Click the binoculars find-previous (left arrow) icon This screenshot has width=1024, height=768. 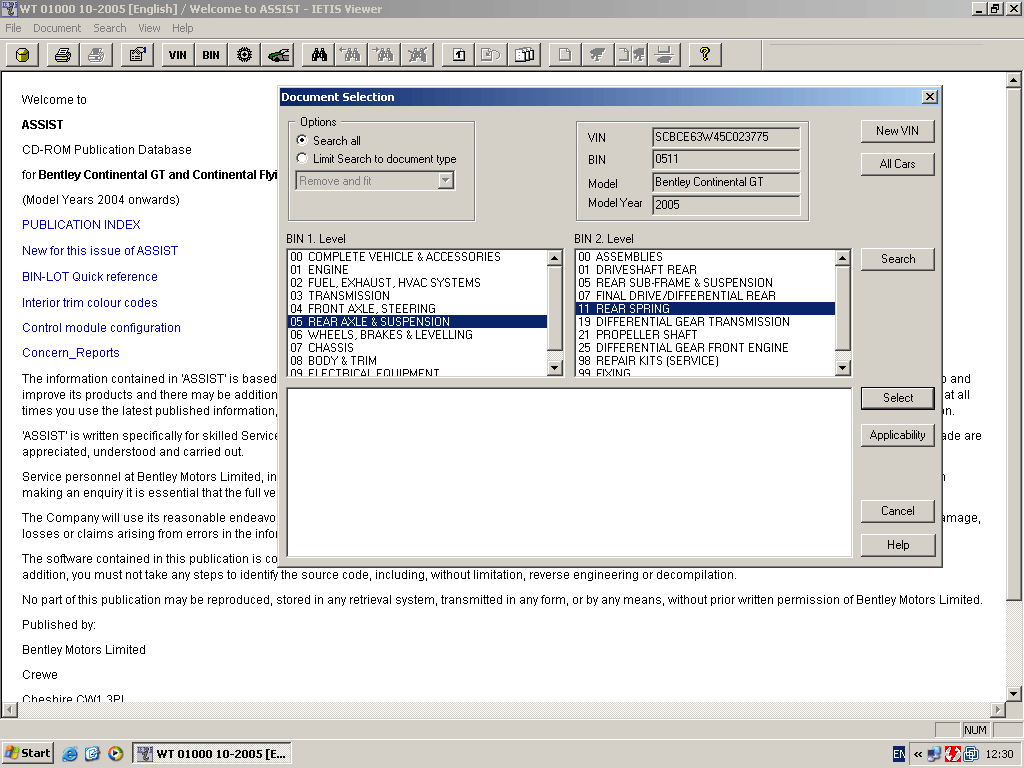coord(351,55)
